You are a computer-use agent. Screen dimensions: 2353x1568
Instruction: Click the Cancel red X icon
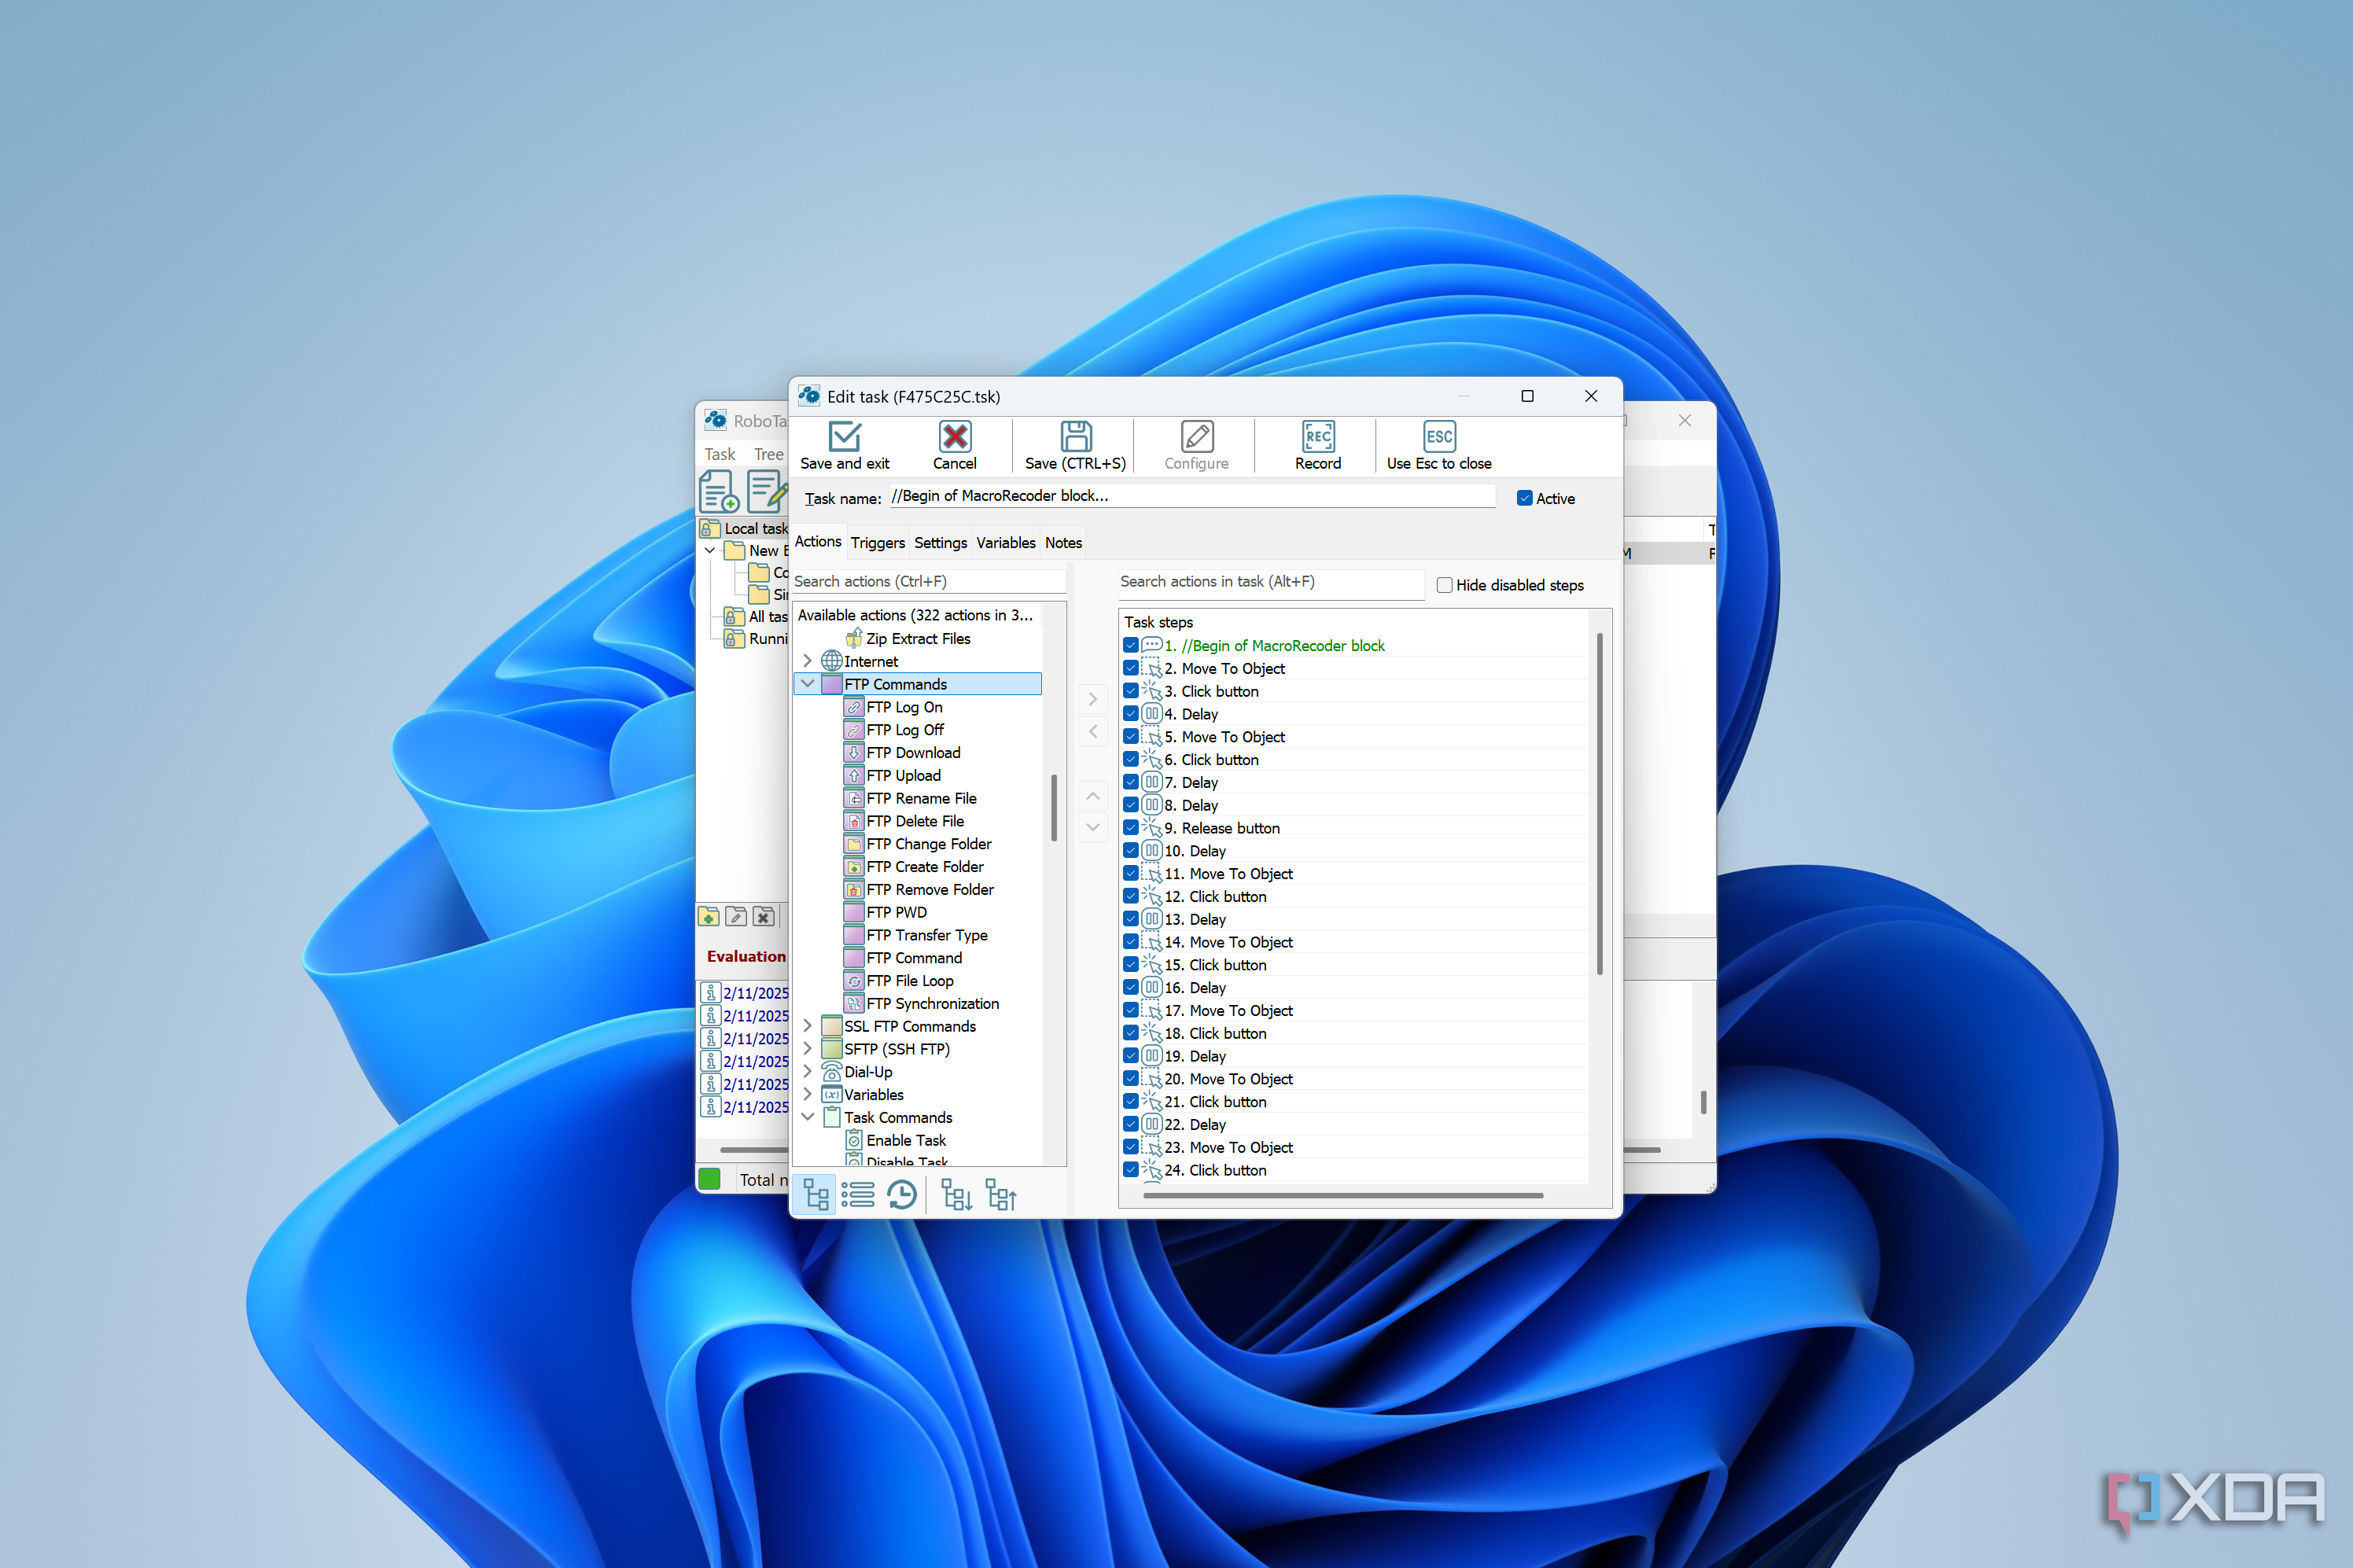click(954, 437)
